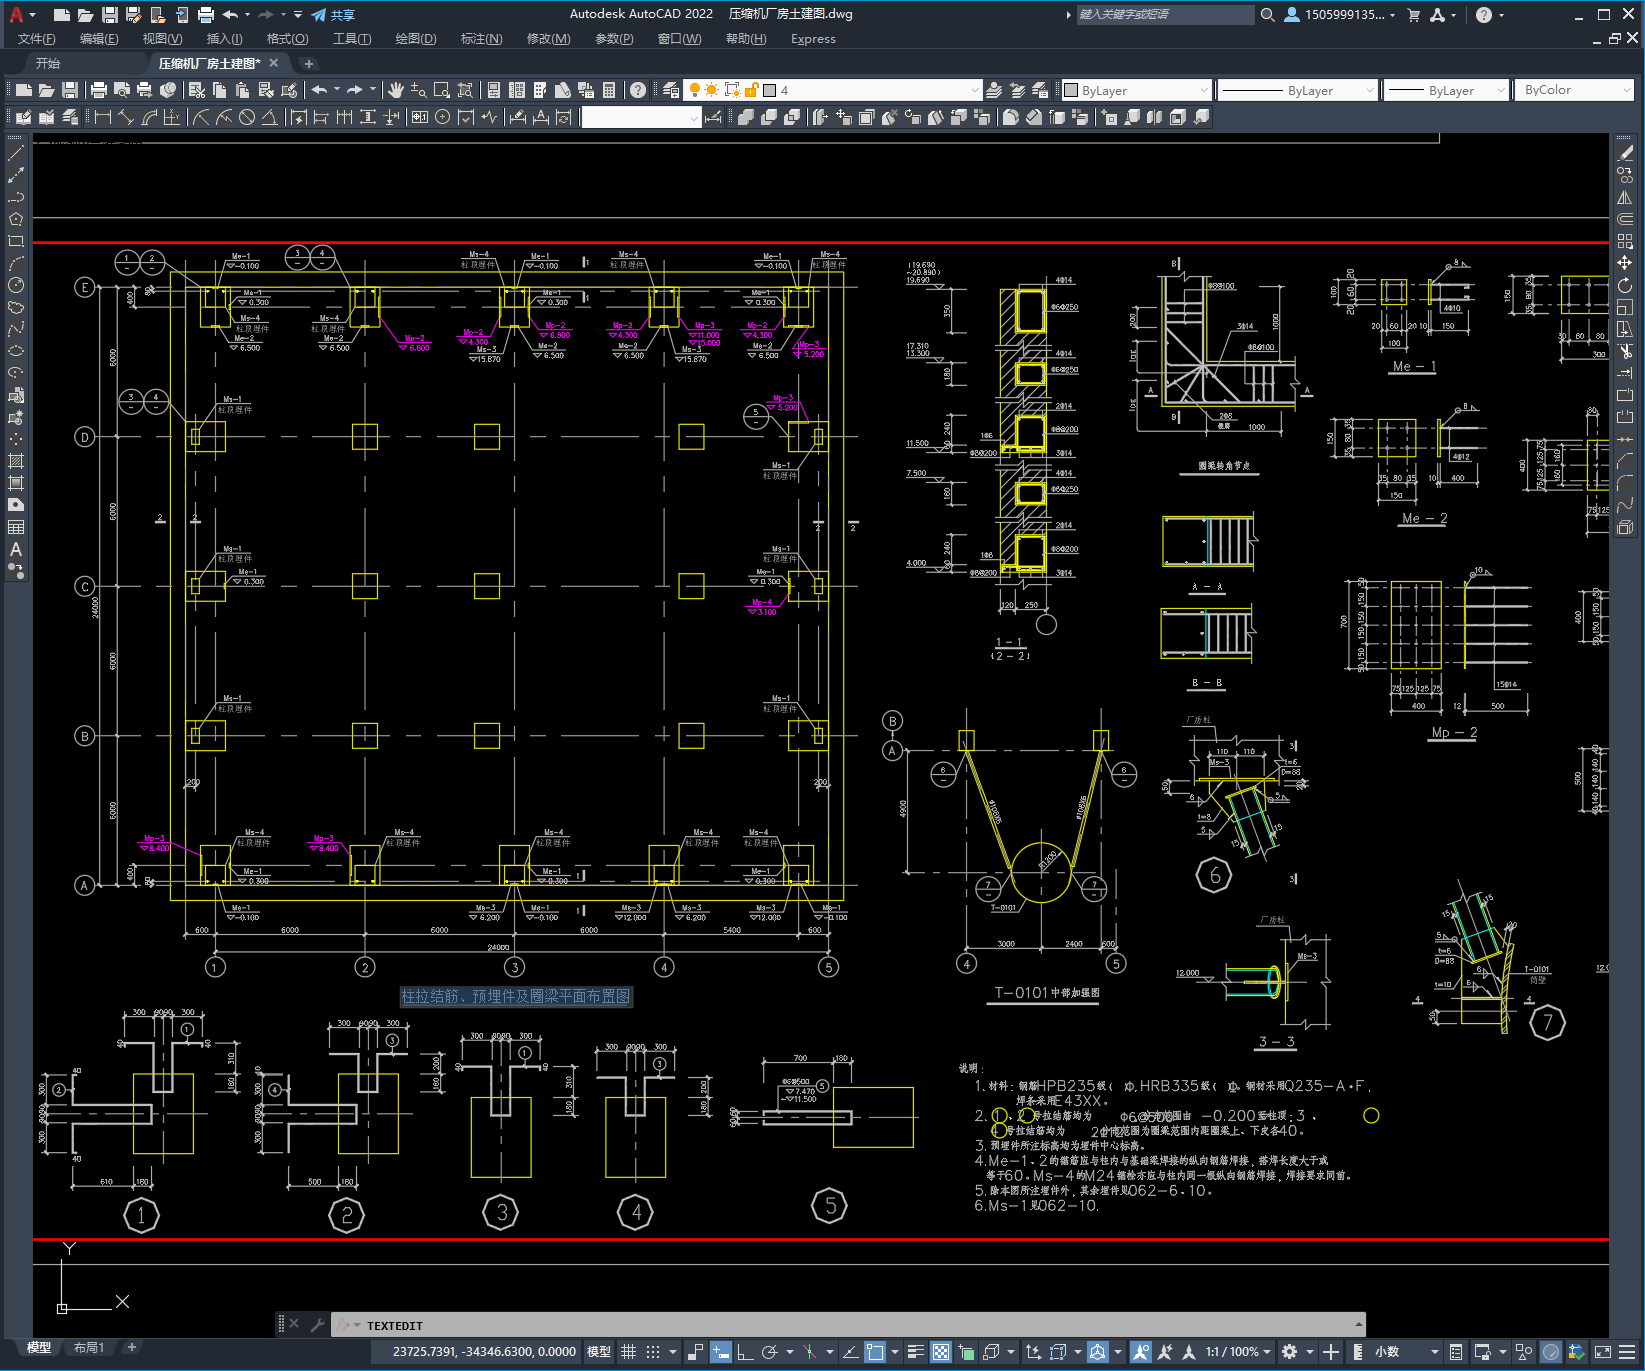Click the 模型 model space button in status bar
This screenshot has height=1371, width=1645.
click(x=599, y=1352)
